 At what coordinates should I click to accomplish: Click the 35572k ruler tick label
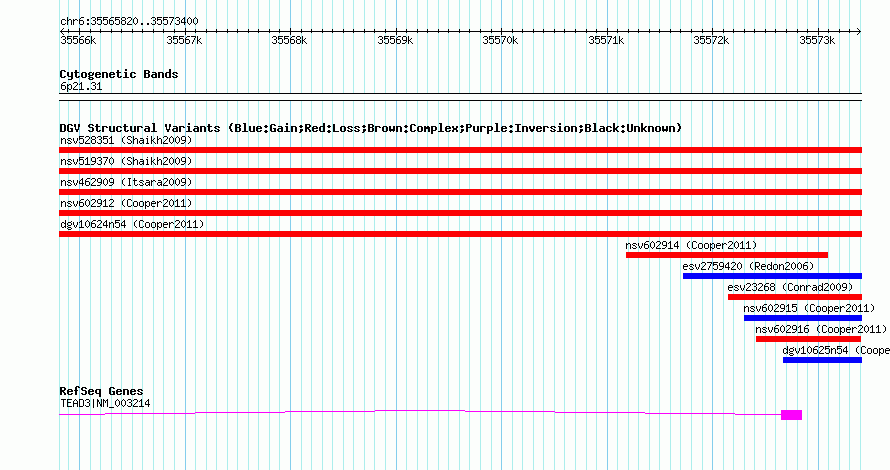pos(711,40)
